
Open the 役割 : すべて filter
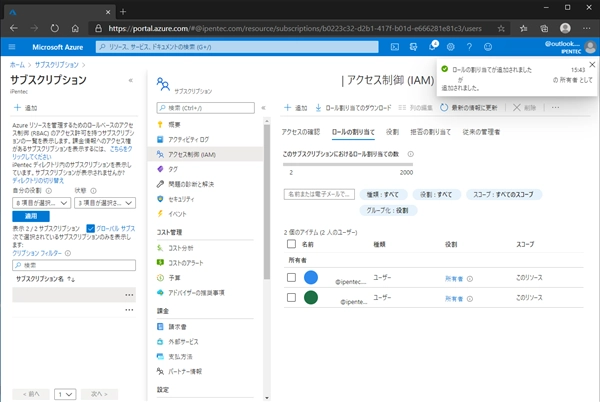pyautogui.click(x=436, y=195)
